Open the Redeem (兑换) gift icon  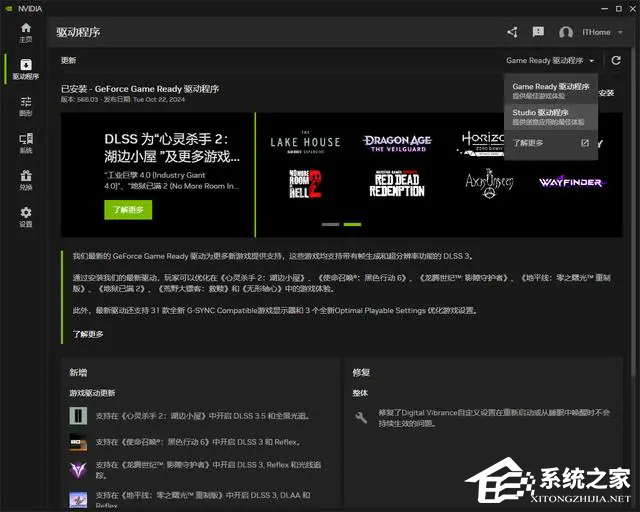26,180
